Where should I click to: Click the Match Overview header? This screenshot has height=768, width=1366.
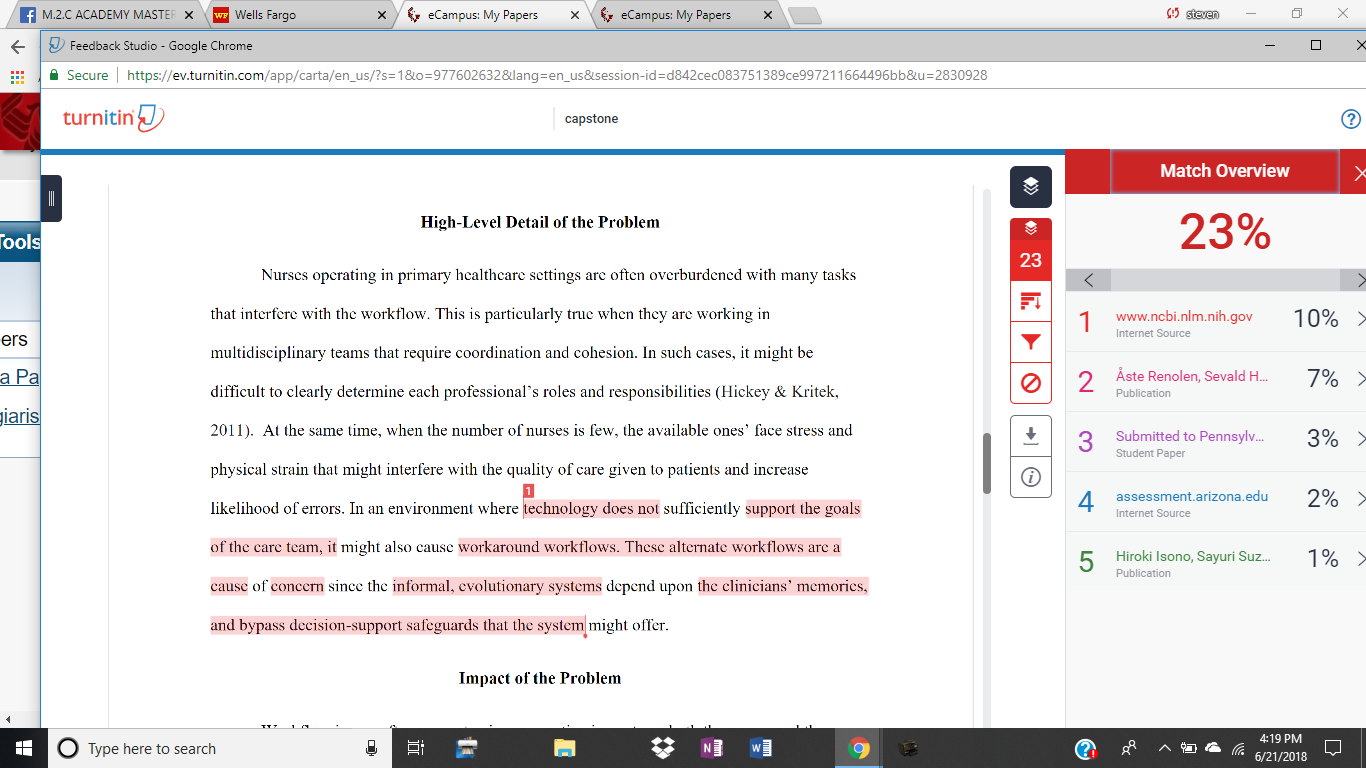click(x=1225, y=171)
